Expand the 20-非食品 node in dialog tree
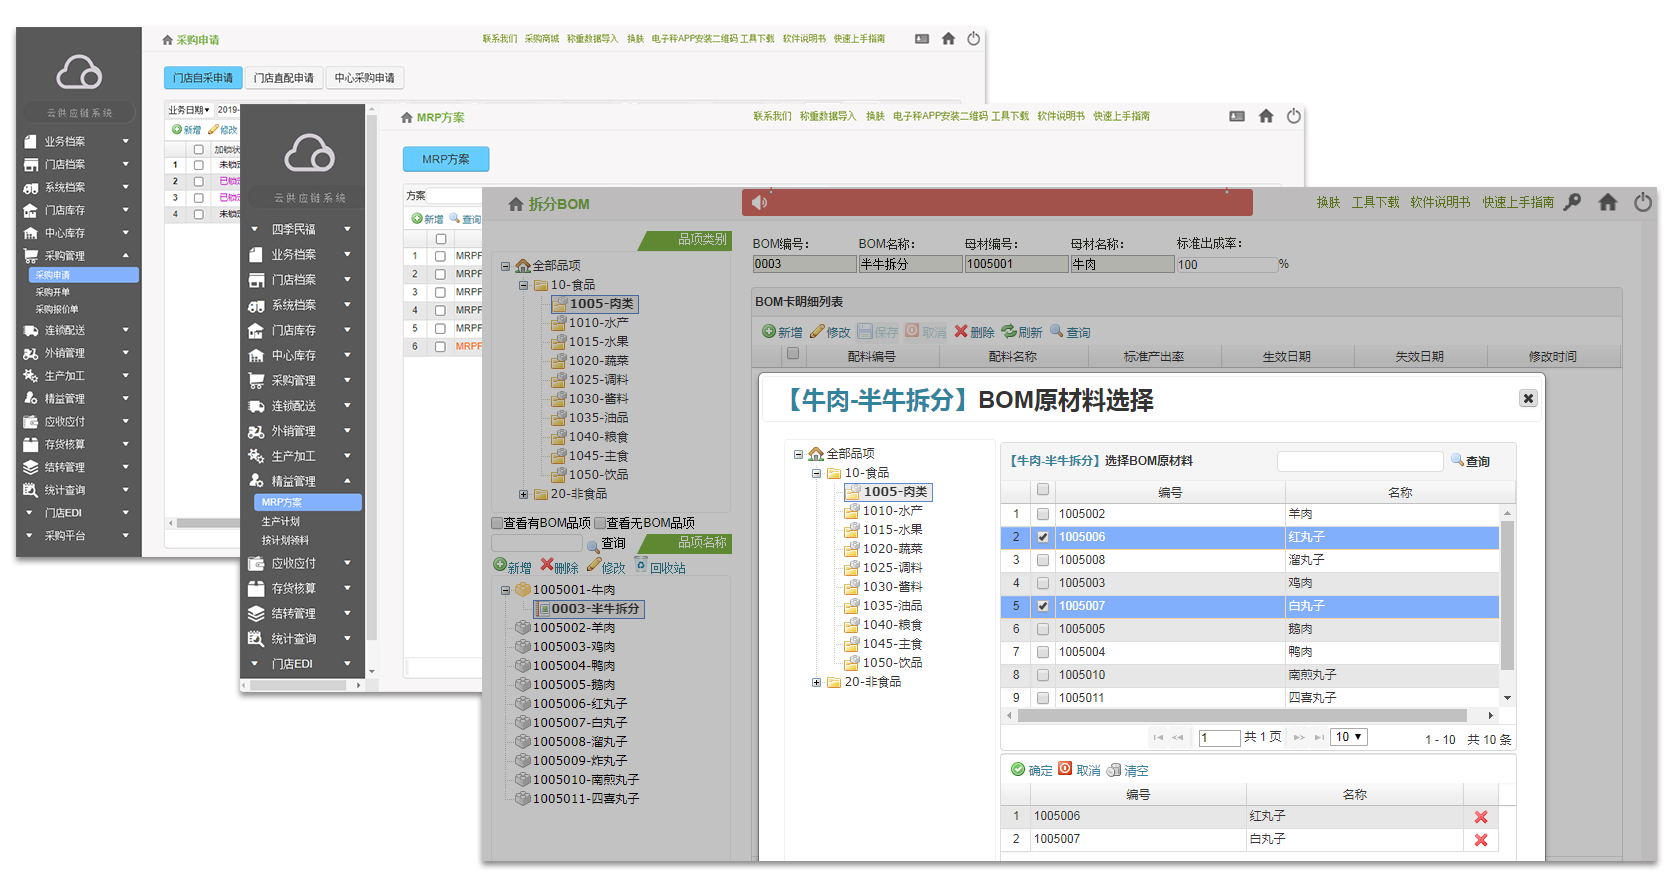Screen dimensions: 1680x892 coord(816,682)
